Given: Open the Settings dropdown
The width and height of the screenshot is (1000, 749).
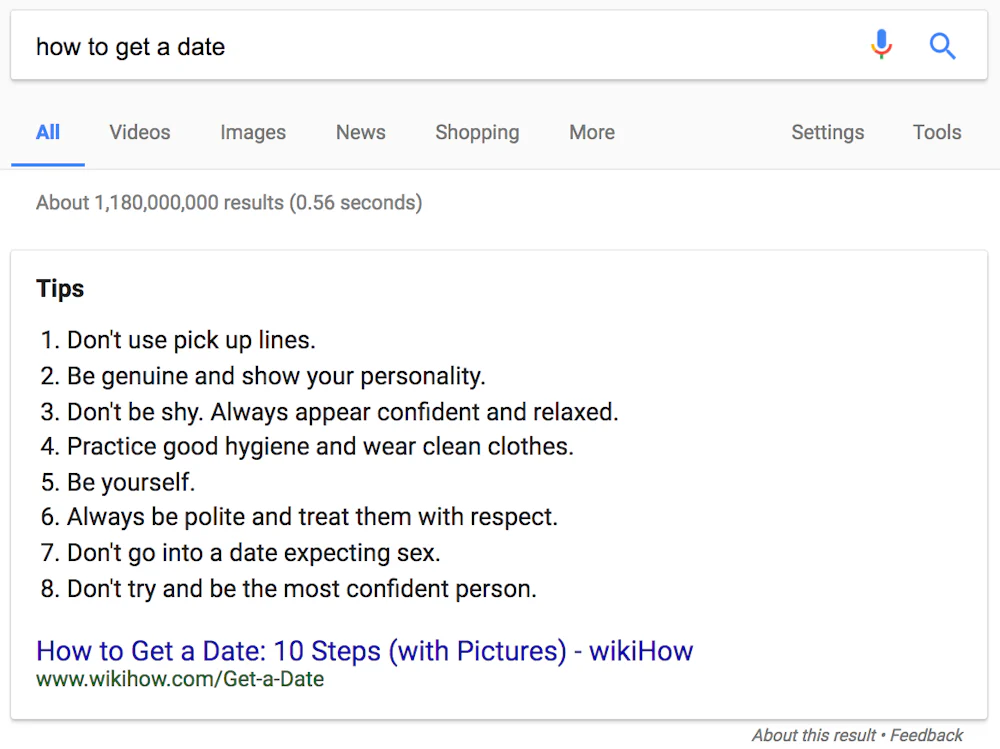Looking at the screenshot, I should 827,132.
